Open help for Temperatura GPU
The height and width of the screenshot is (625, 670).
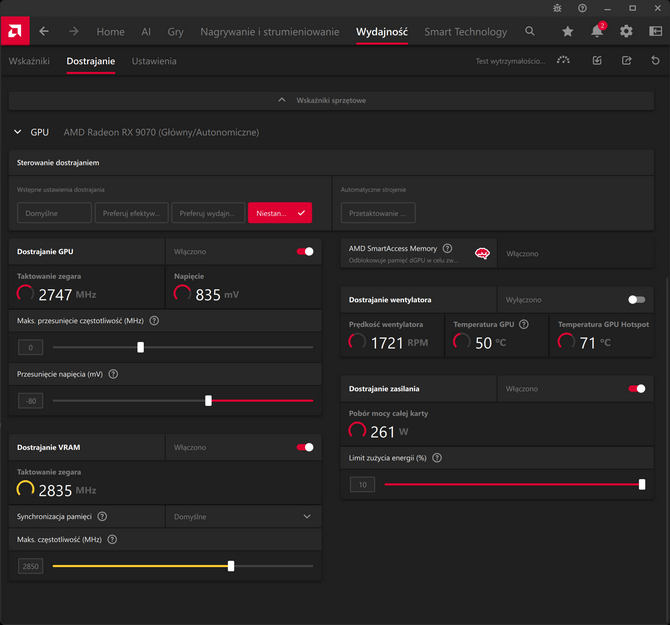[524, 324]
